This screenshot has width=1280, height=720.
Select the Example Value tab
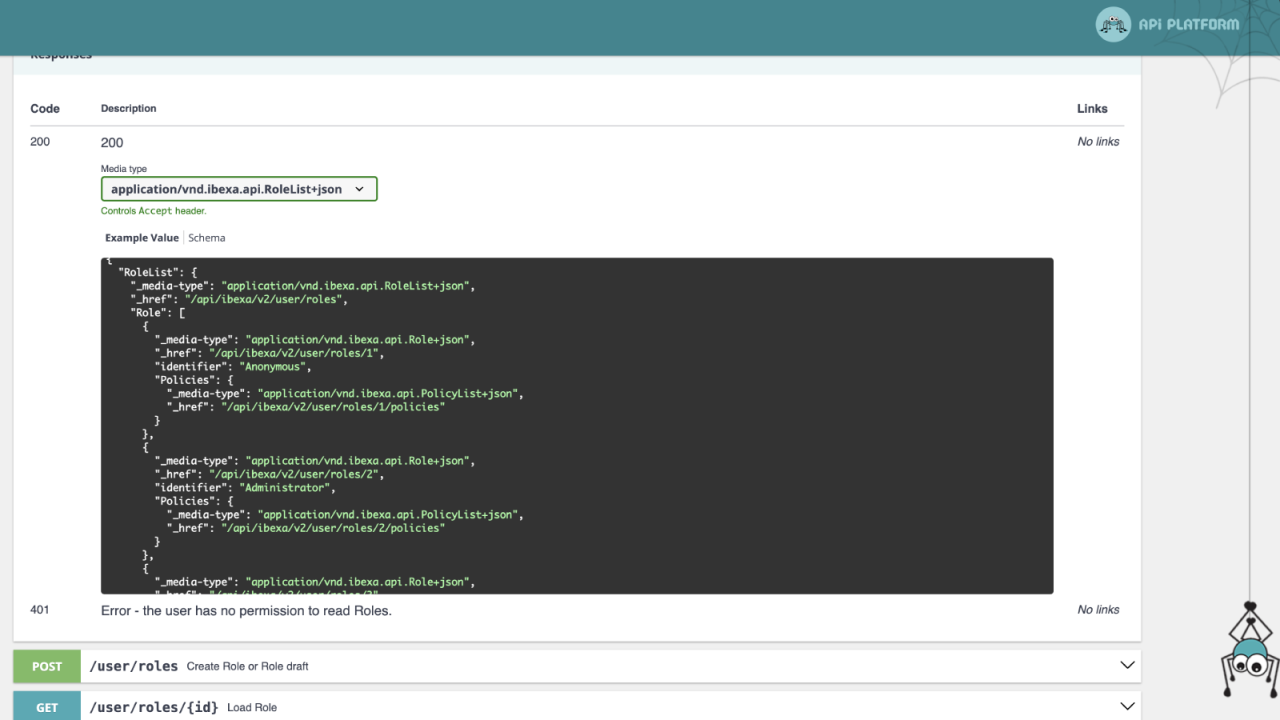(x=141, y=238)
